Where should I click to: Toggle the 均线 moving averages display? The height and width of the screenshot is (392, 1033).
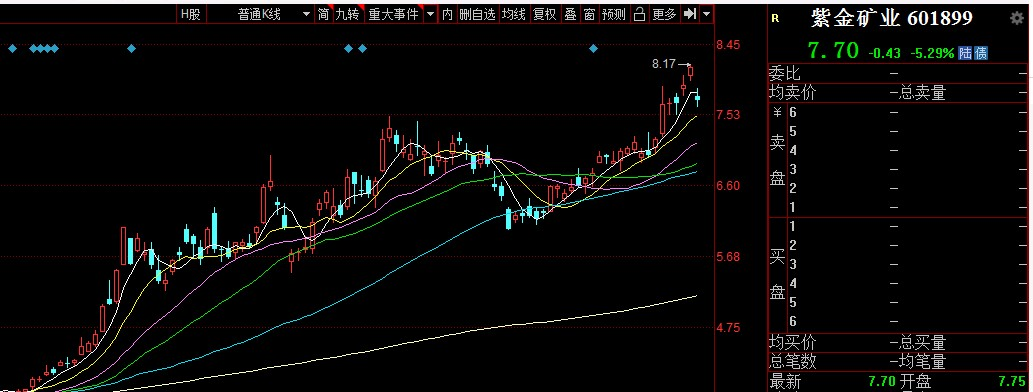tap(514, 14)
